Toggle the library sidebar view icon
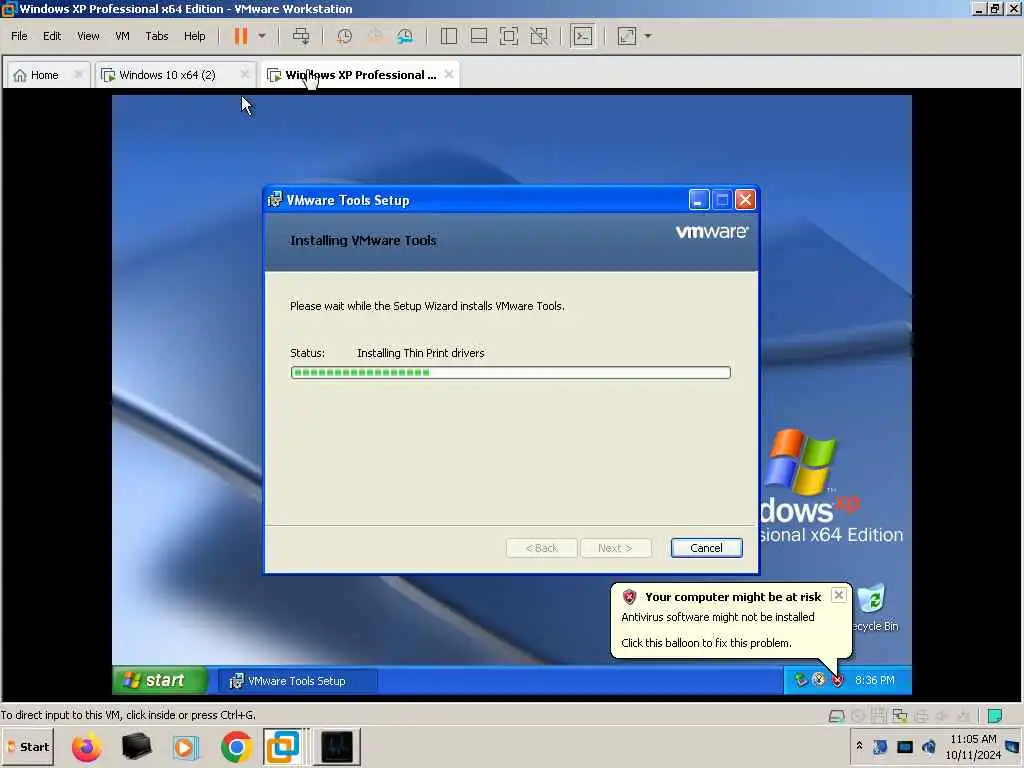Image resolution: width=1024 pixels, height=768 pixels. click(449, 36)
